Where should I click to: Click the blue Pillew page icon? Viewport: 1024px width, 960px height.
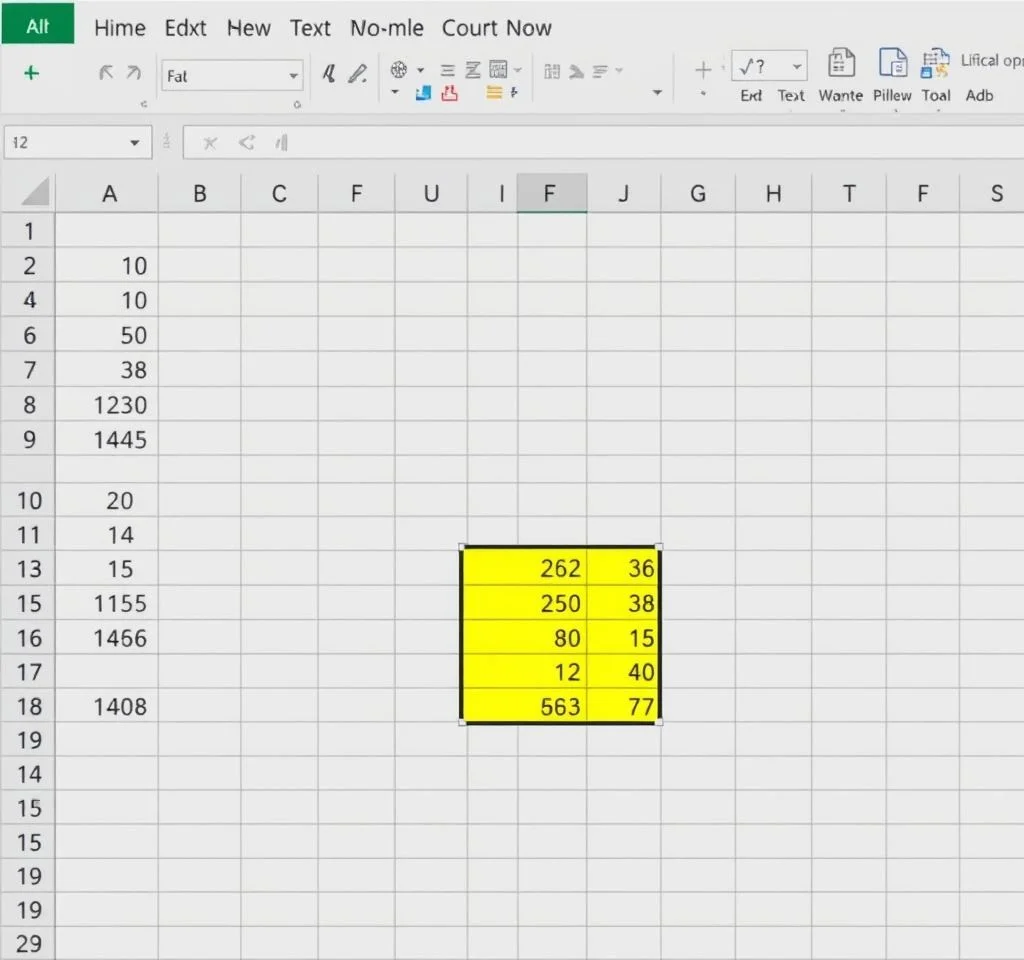click(892, 64)
